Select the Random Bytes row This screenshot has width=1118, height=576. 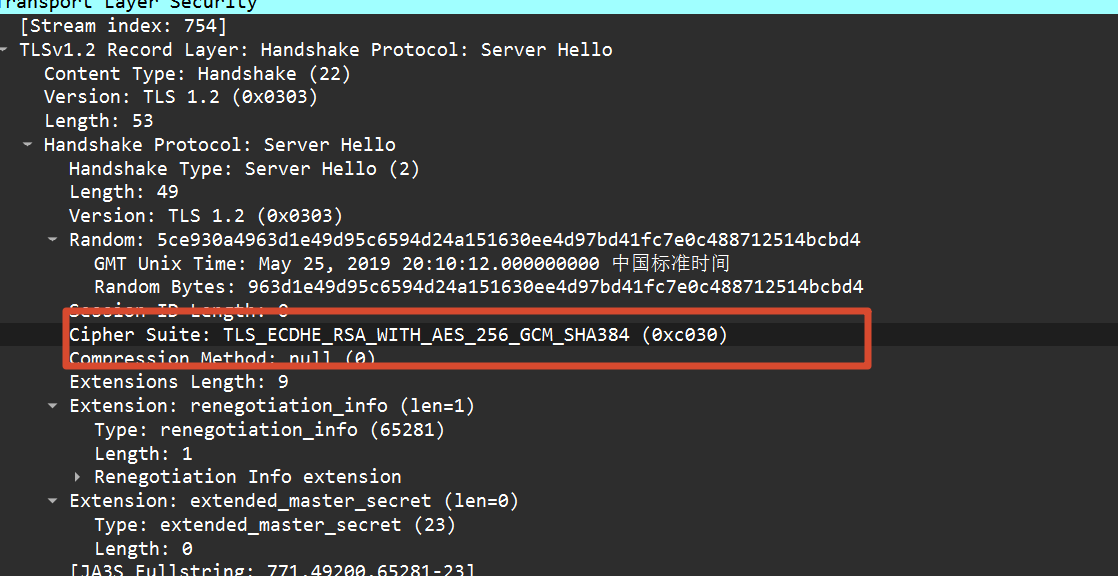coord(478,287)
